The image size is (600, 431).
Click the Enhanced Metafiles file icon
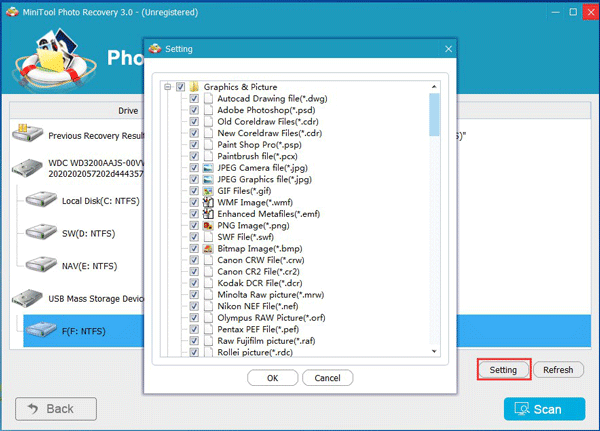(x=208, y=214)
